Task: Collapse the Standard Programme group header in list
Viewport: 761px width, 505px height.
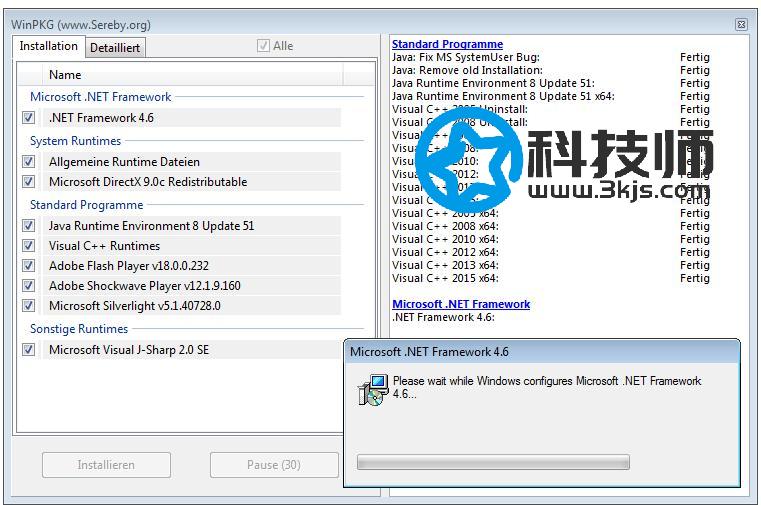Action: click(x=86, y=205)
